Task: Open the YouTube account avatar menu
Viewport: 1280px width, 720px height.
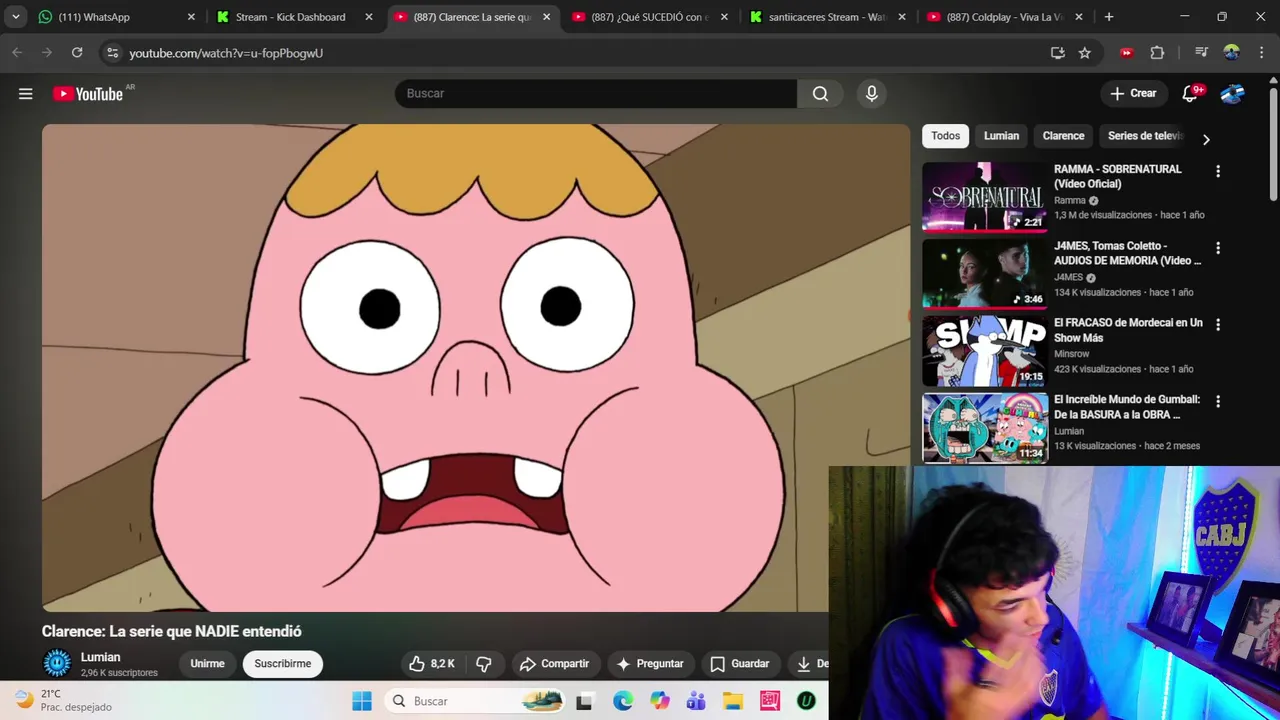Action: [1232, 93]
